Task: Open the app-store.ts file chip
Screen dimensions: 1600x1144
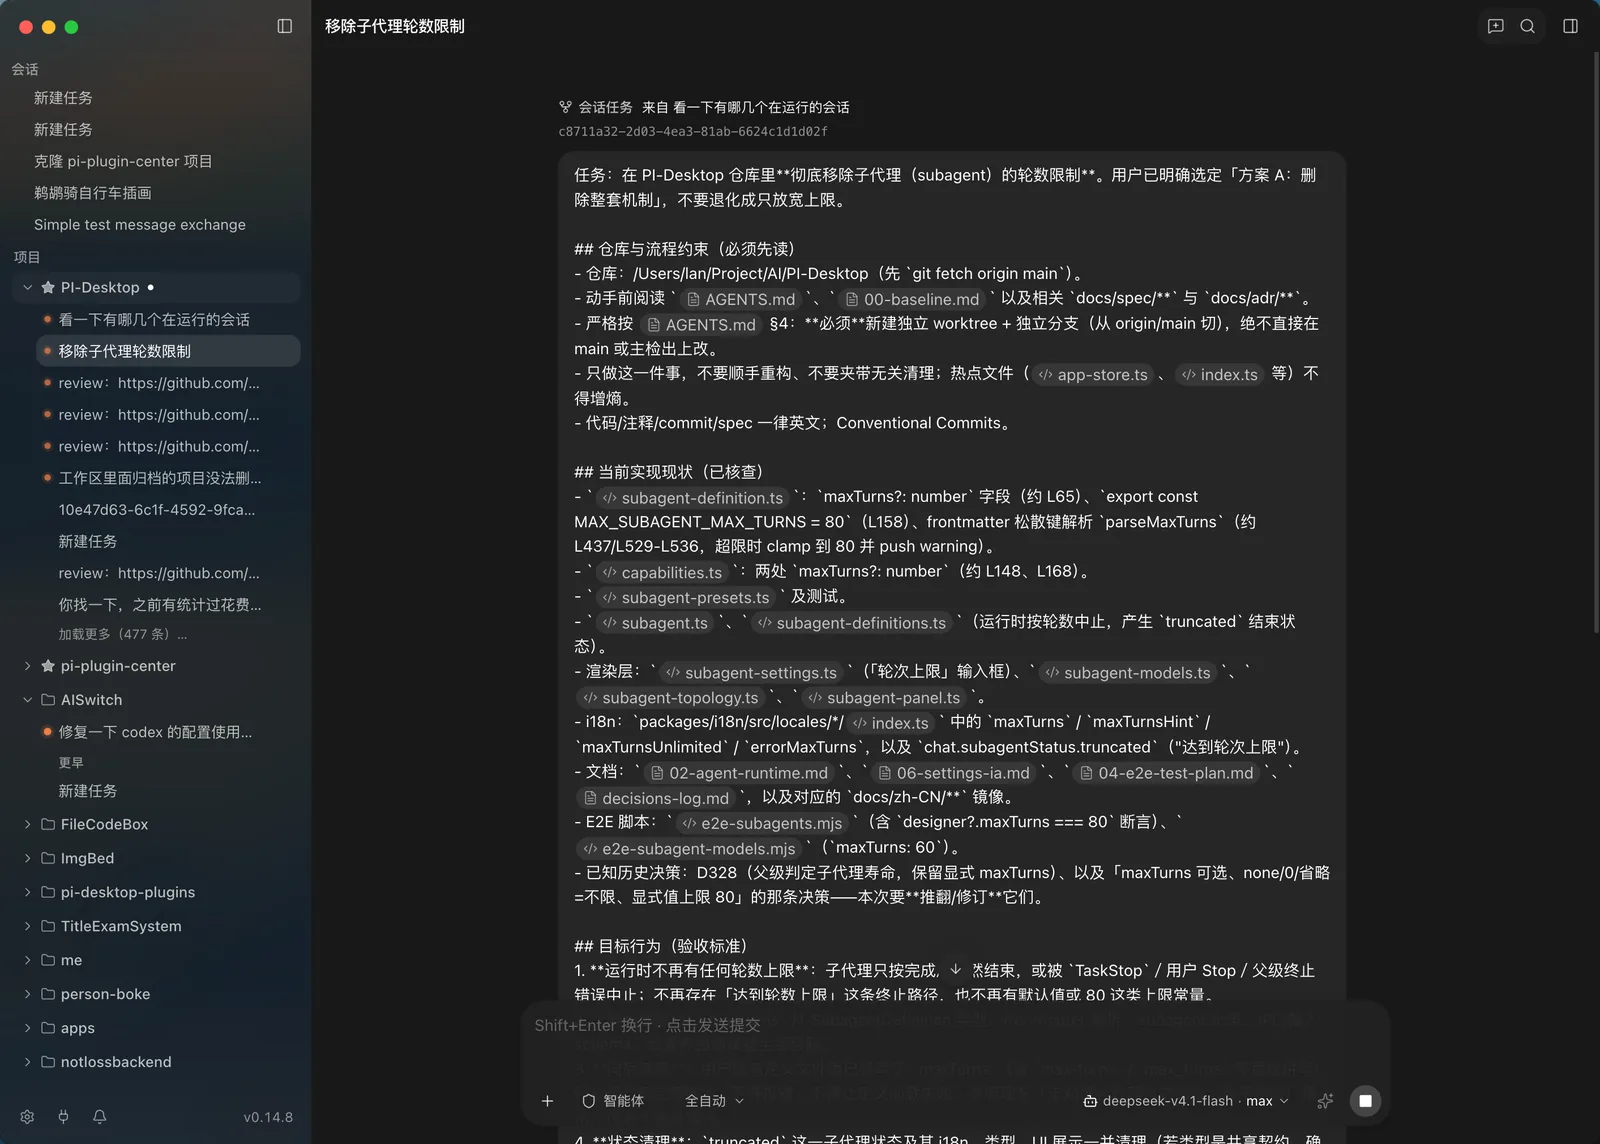Action: [1093, 375]
